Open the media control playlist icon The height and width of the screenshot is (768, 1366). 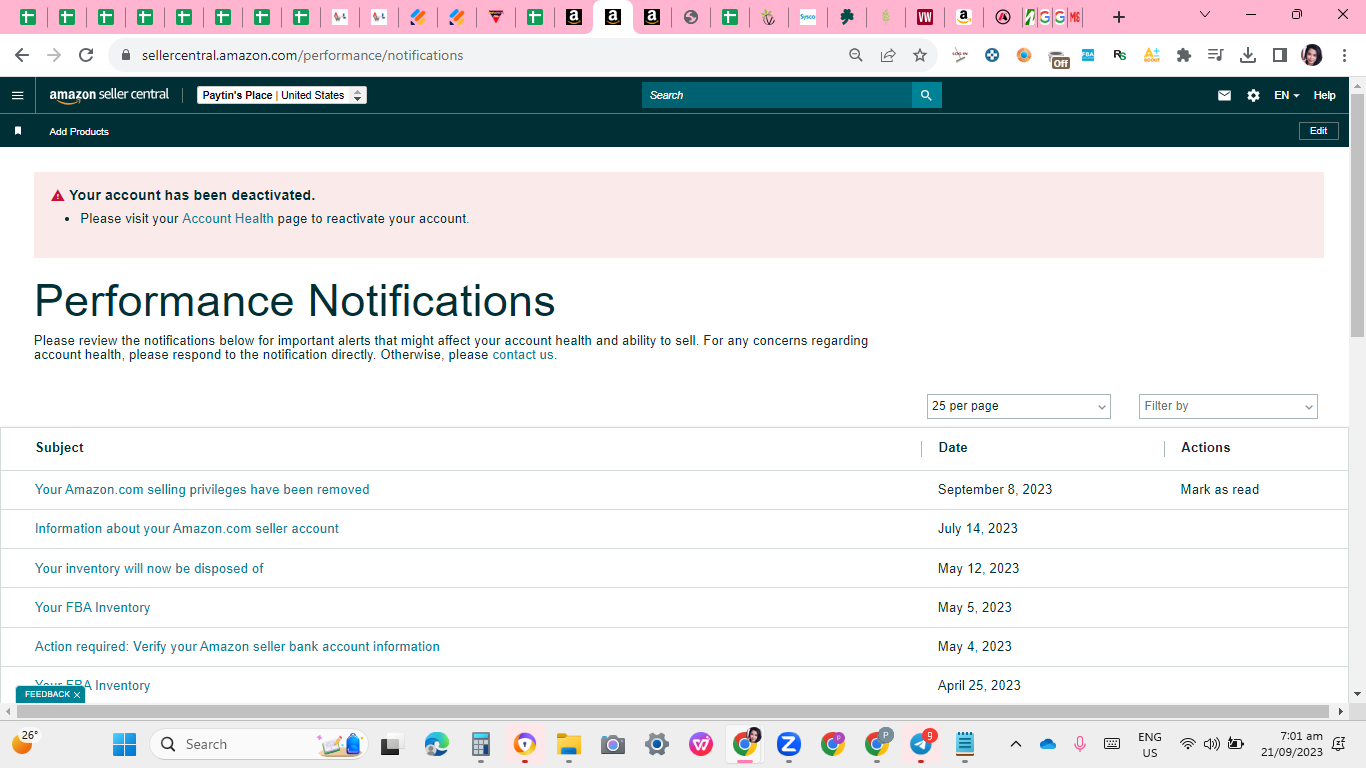(1216, 55)
